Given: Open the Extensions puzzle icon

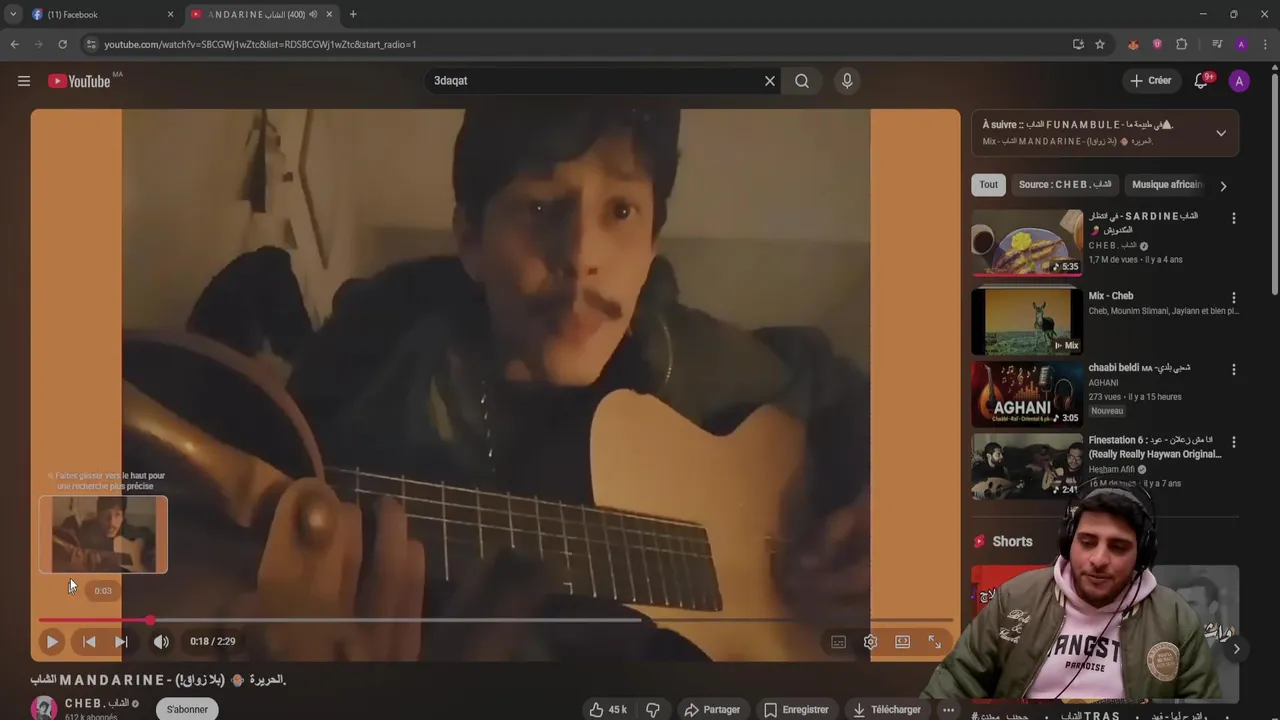Looking at the screenshot, I should (x=1181, y=44).
